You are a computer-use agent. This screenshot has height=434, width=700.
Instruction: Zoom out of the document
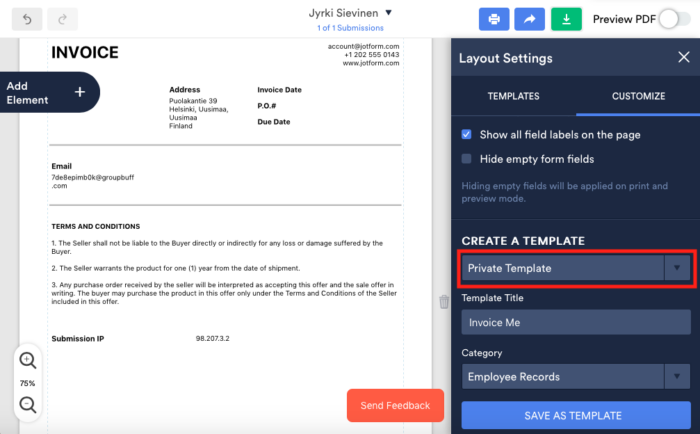point(28,405)
